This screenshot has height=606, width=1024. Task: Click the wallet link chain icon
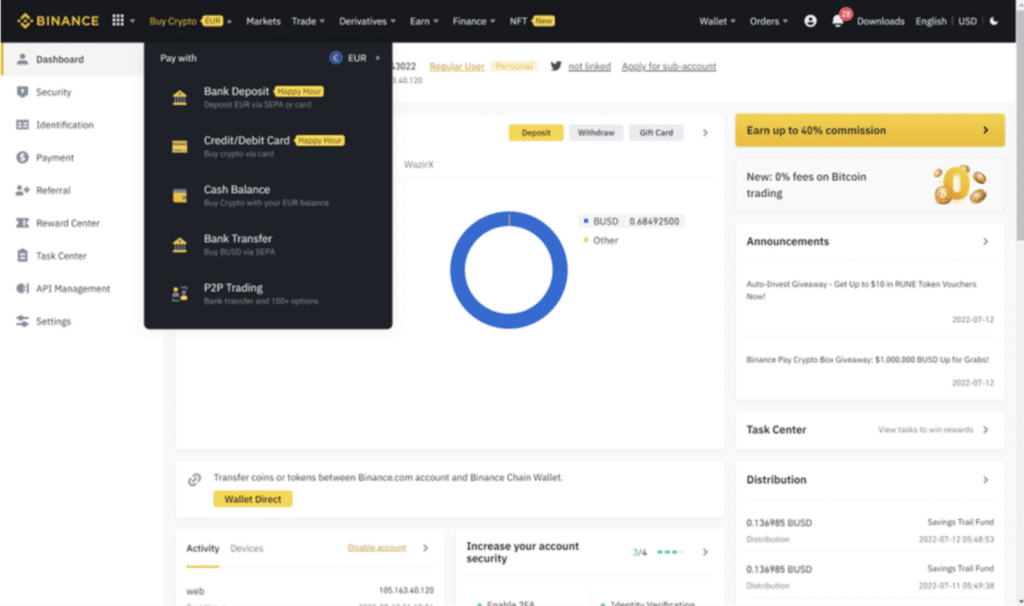(194, 479)
